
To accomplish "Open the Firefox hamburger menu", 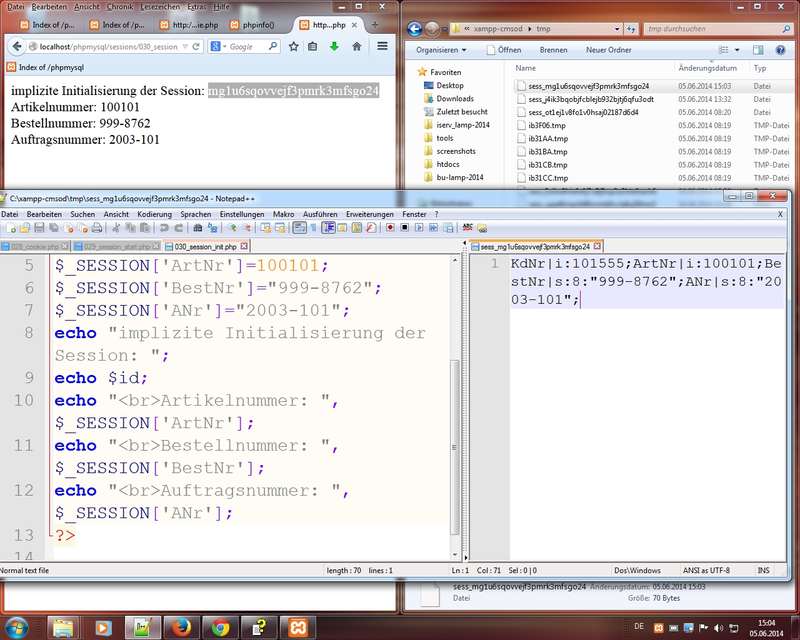I will tap(382, 46).
